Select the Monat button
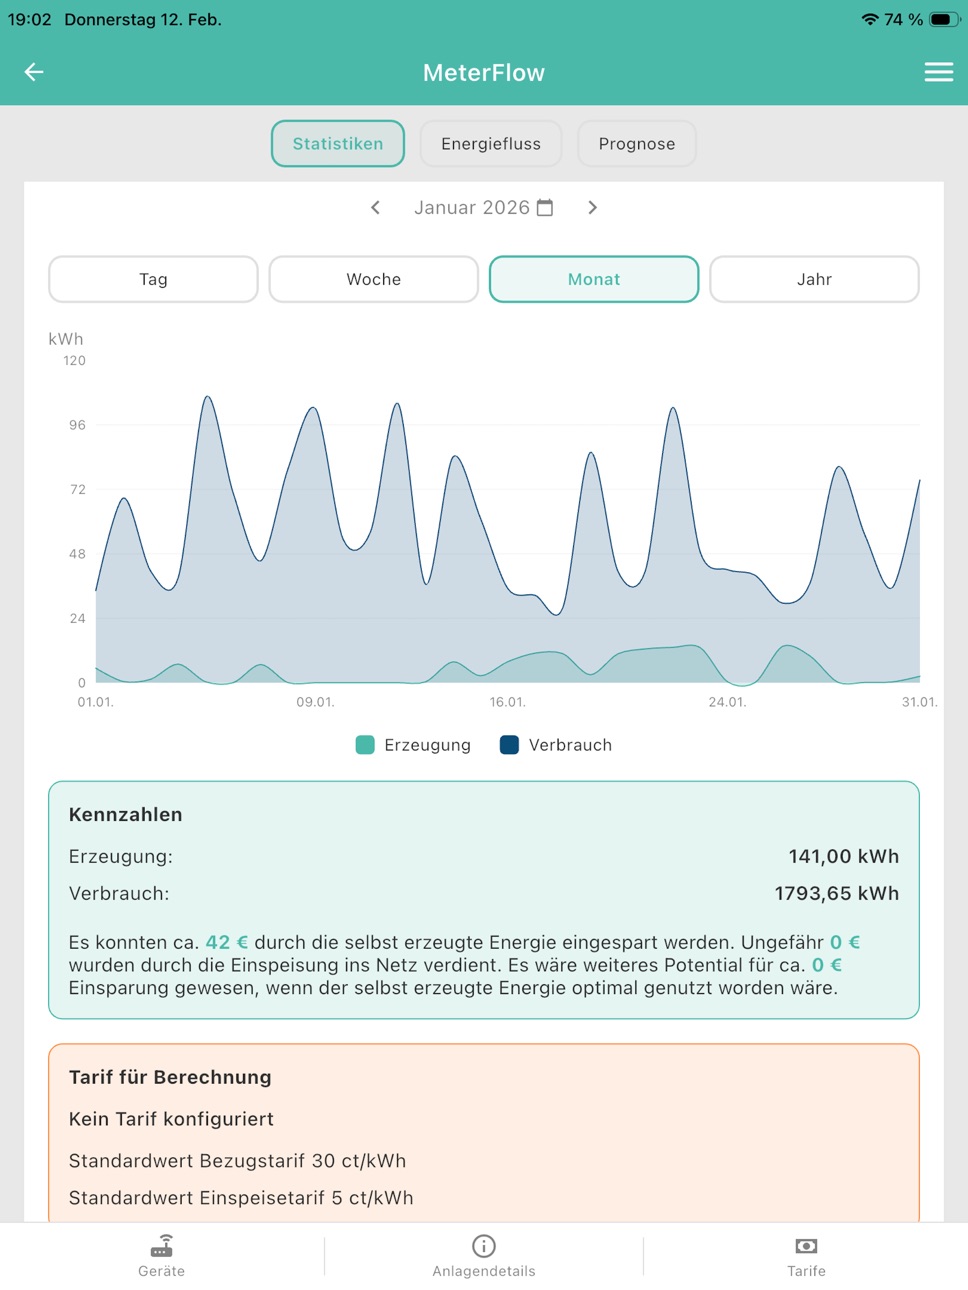968x1290 pixels. (594, 279)
